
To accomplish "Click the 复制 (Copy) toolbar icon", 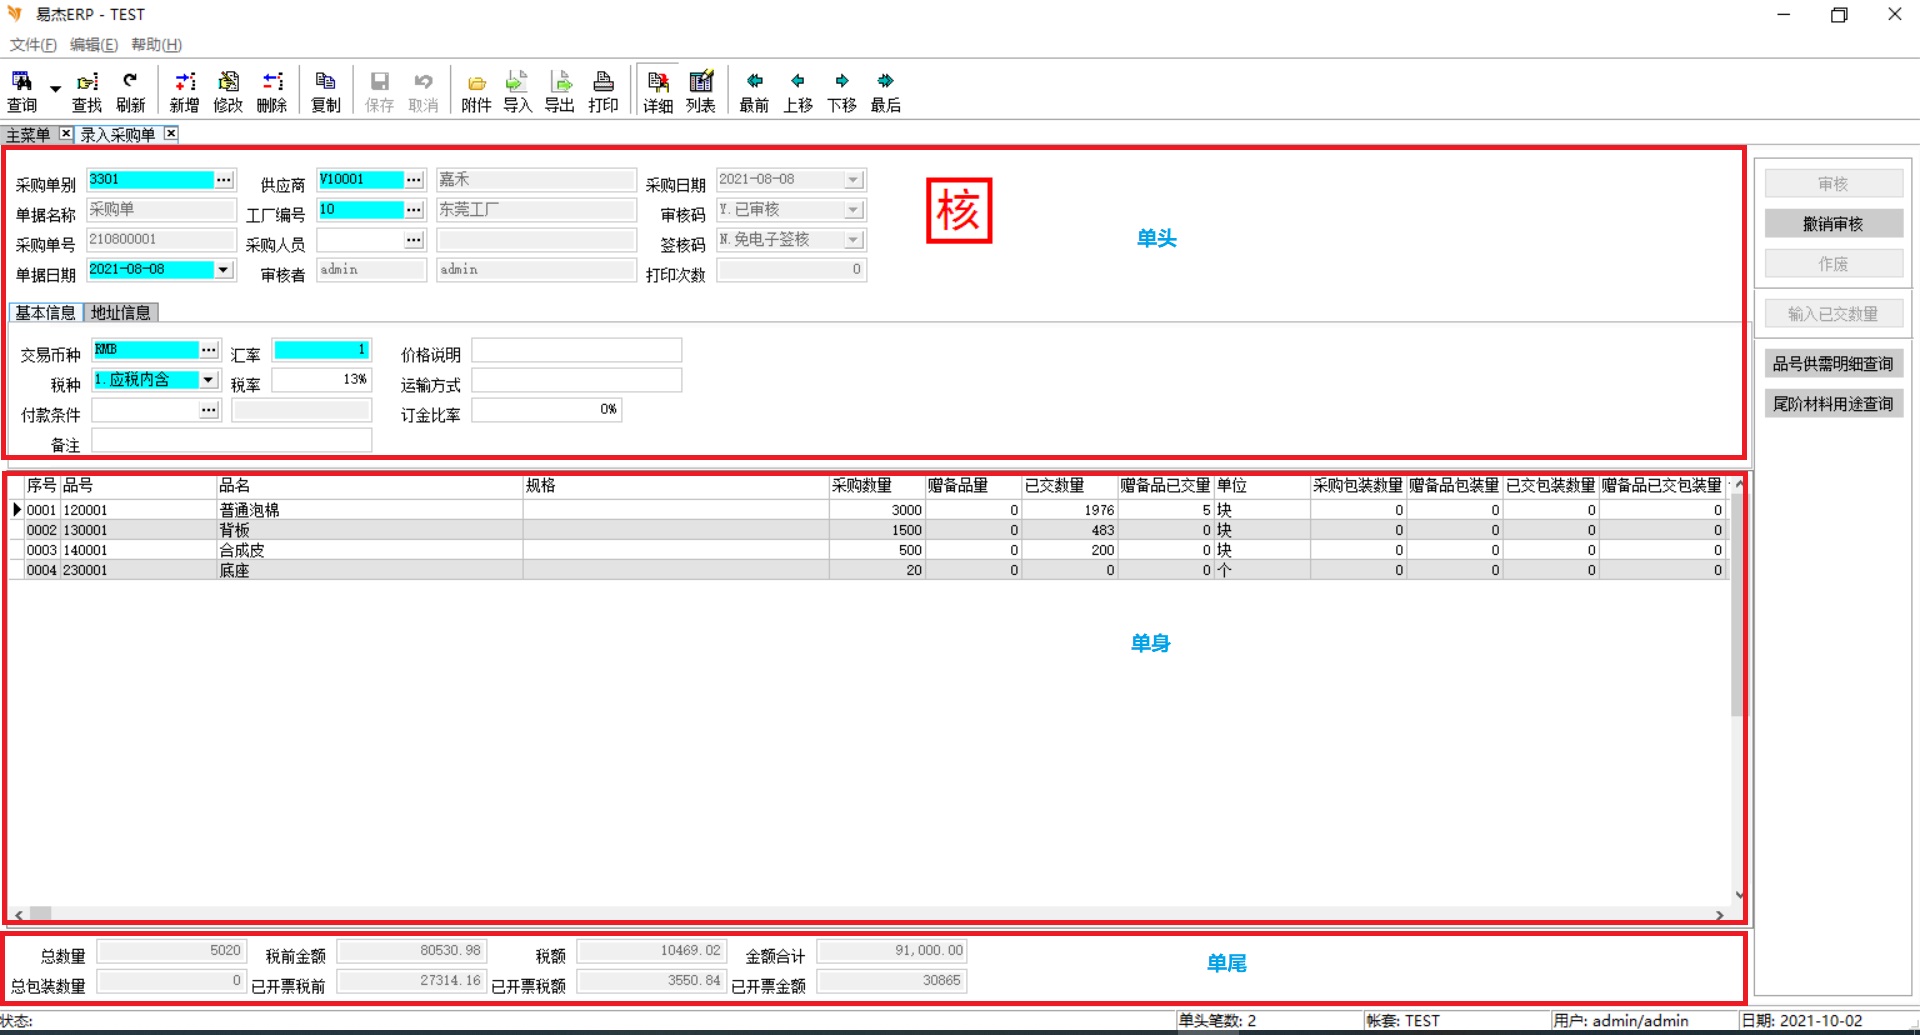I will [326, 91].
